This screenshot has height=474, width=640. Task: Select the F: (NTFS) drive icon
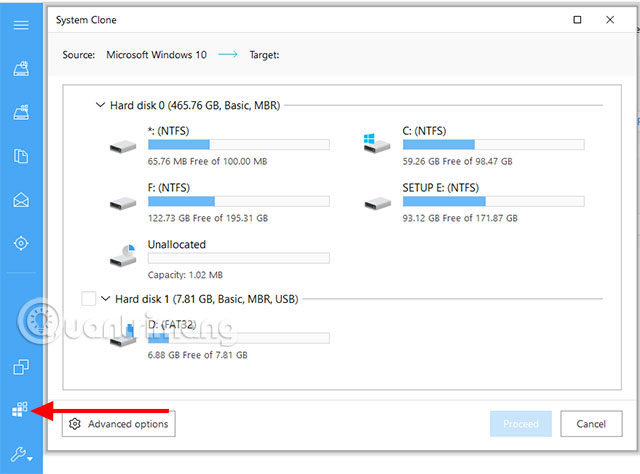(123, 203)
